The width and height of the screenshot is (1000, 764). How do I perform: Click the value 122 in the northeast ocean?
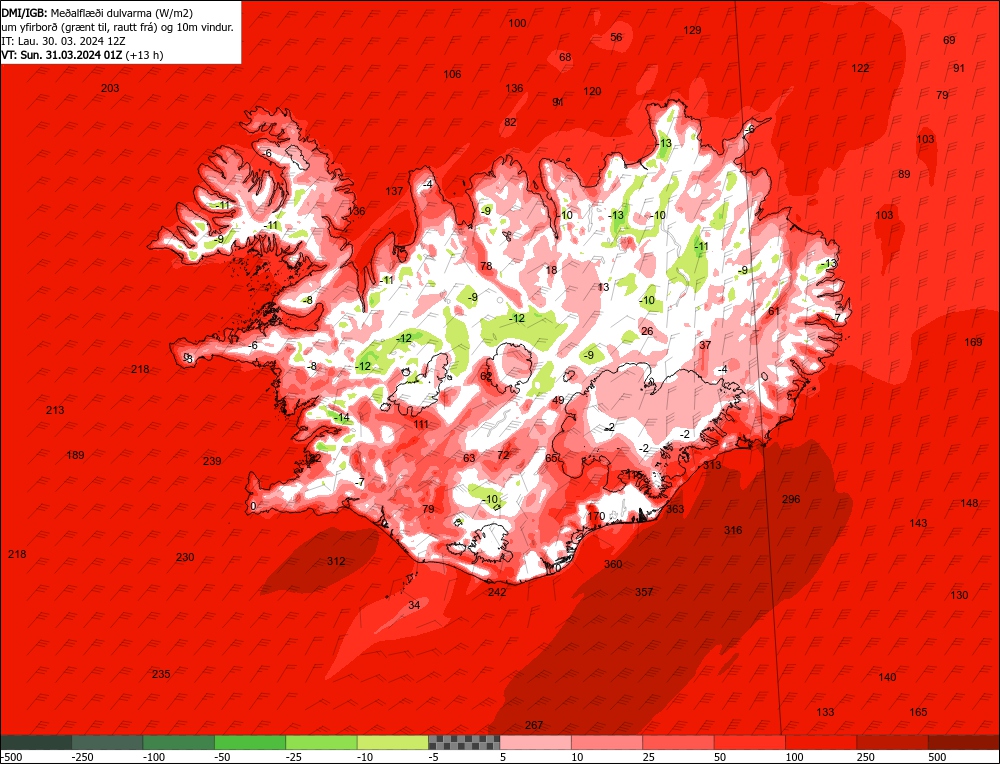pyautogui.click(x=860, y=68)
